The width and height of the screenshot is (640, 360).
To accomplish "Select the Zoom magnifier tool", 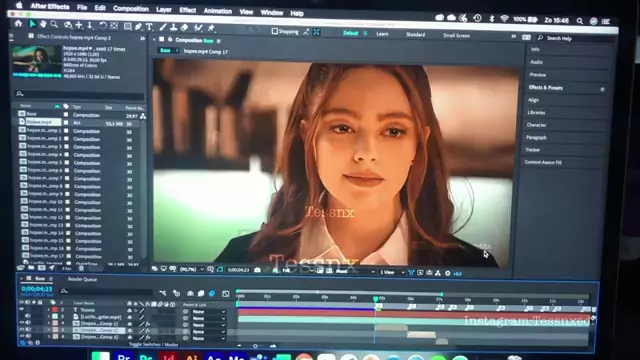I will click(54, 25).
